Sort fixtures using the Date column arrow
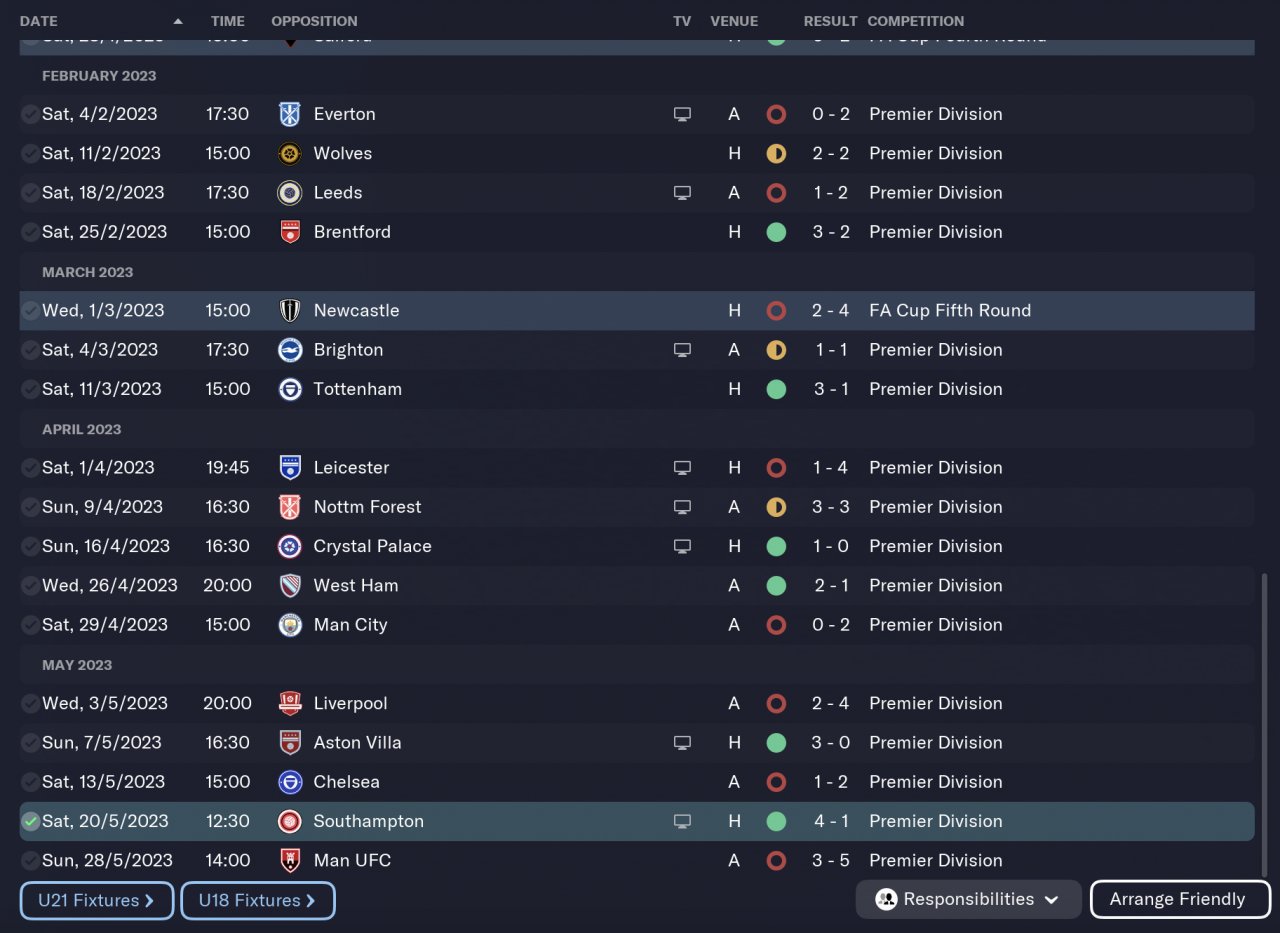 coord(178,21)
